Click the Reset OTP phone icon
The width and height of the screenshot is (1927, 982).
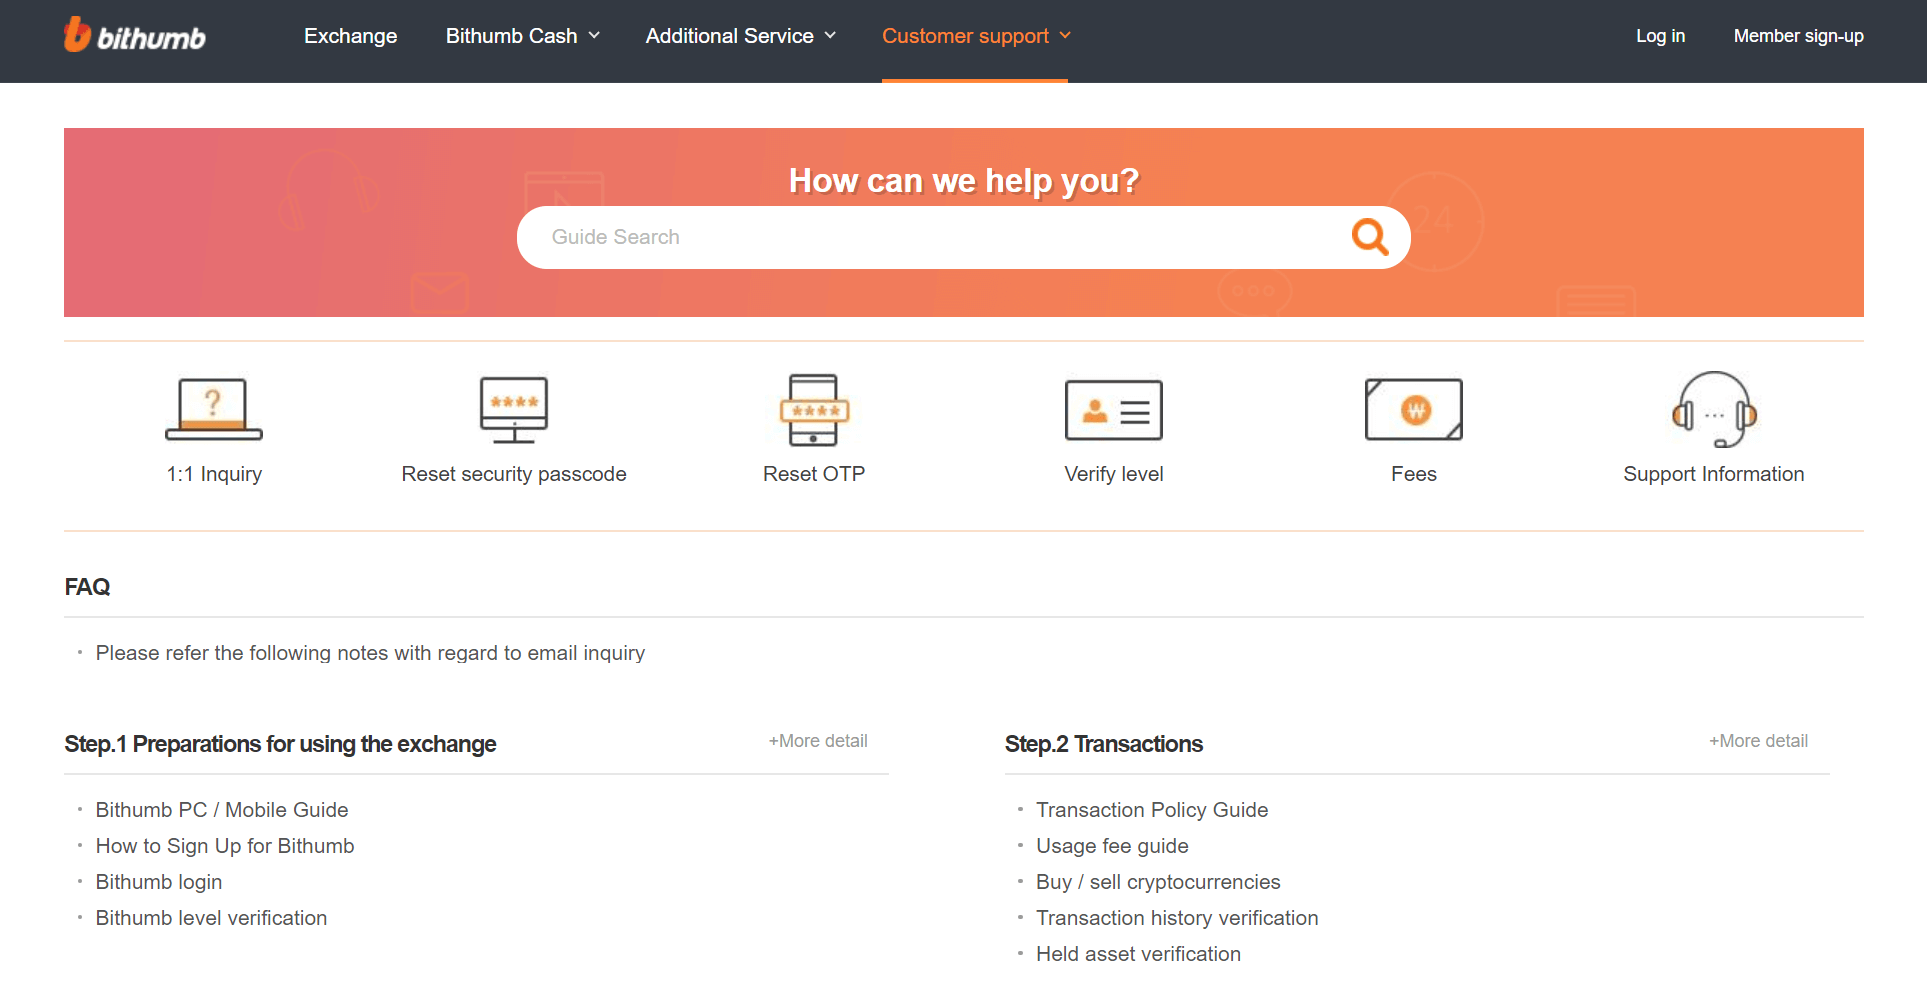(814, 409)
